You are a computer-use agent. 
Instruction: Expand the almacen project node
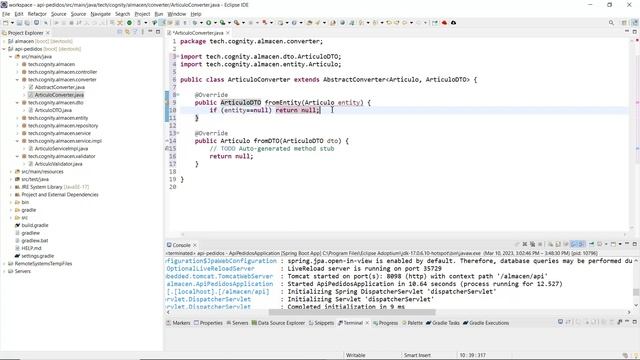[4, 41]
